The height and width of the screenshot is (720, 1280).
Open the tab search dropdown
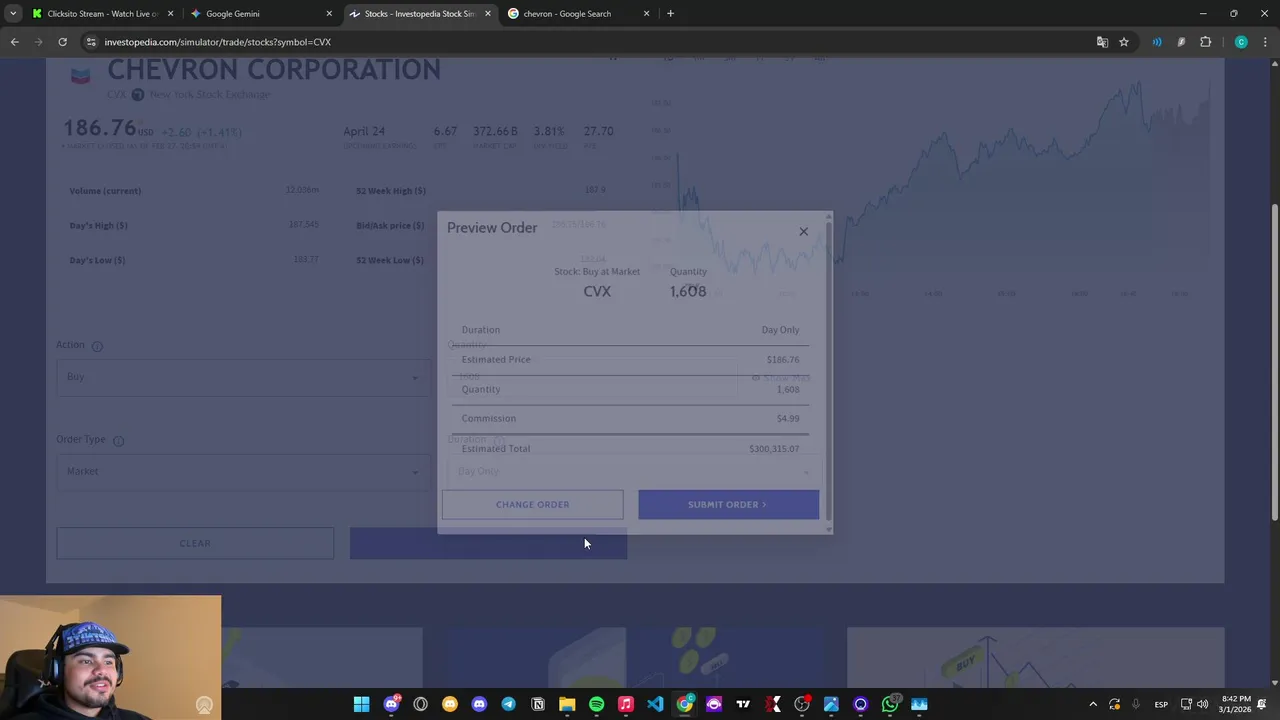coord(12,14)
